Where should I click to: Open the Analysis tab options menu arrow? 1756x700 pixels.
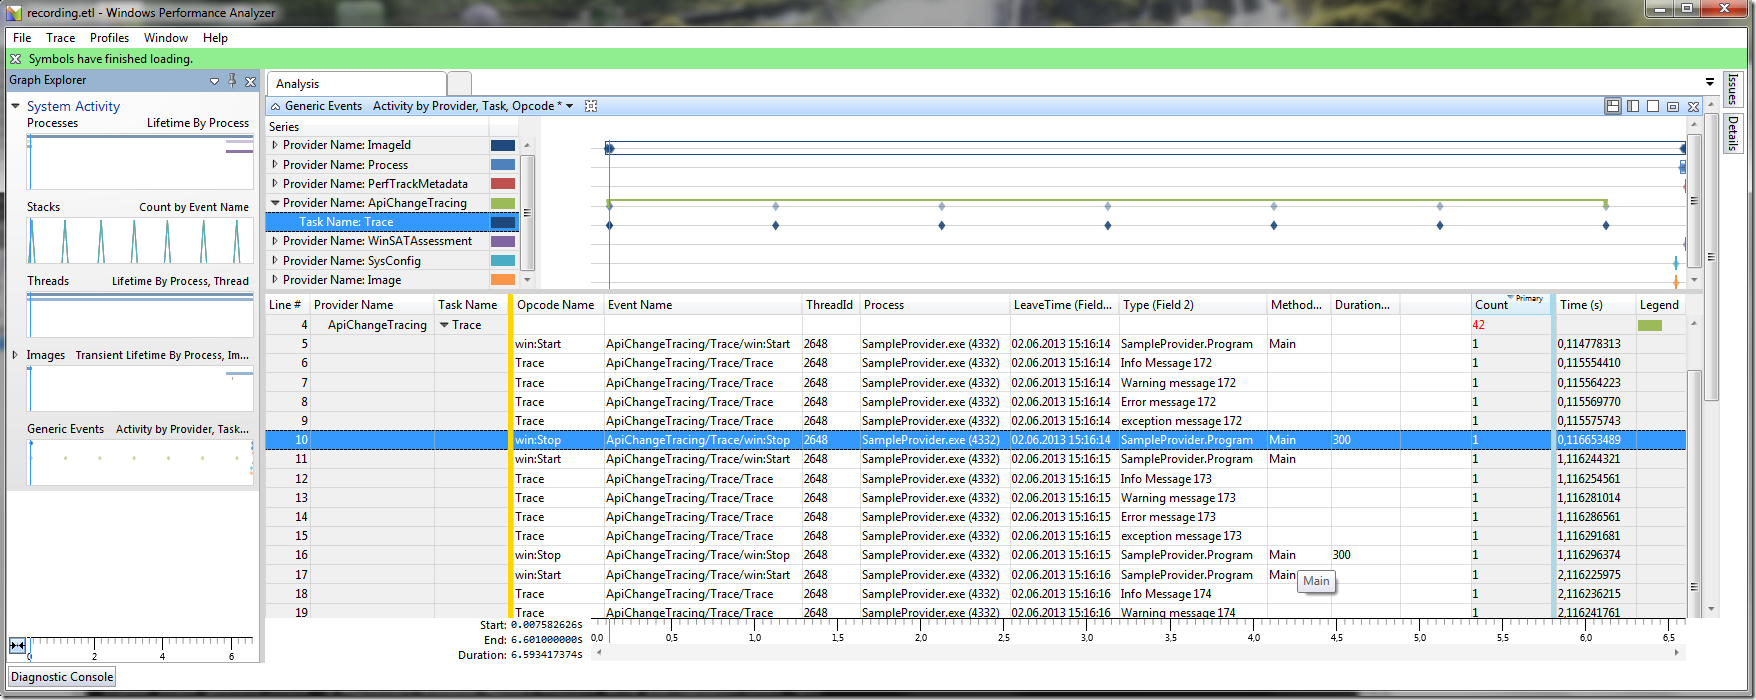coord(1709,82)
